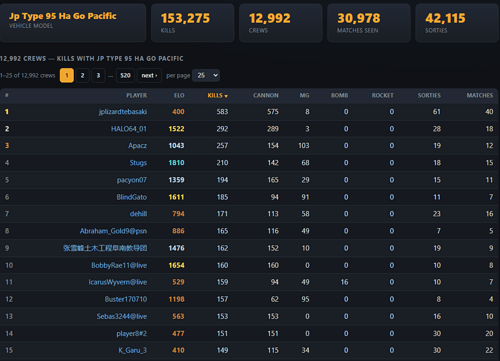Select current page 1 button
The image size is (500, 361).
[67, 75]
